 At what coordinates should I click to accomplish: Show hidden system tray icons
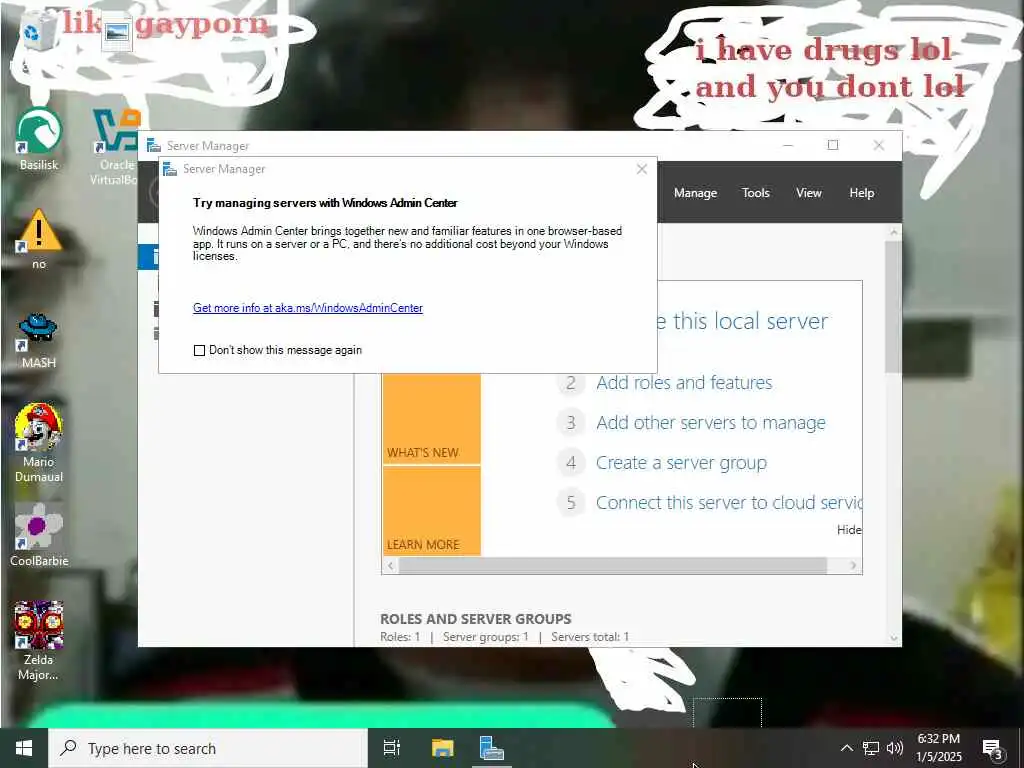coord(846,748)
